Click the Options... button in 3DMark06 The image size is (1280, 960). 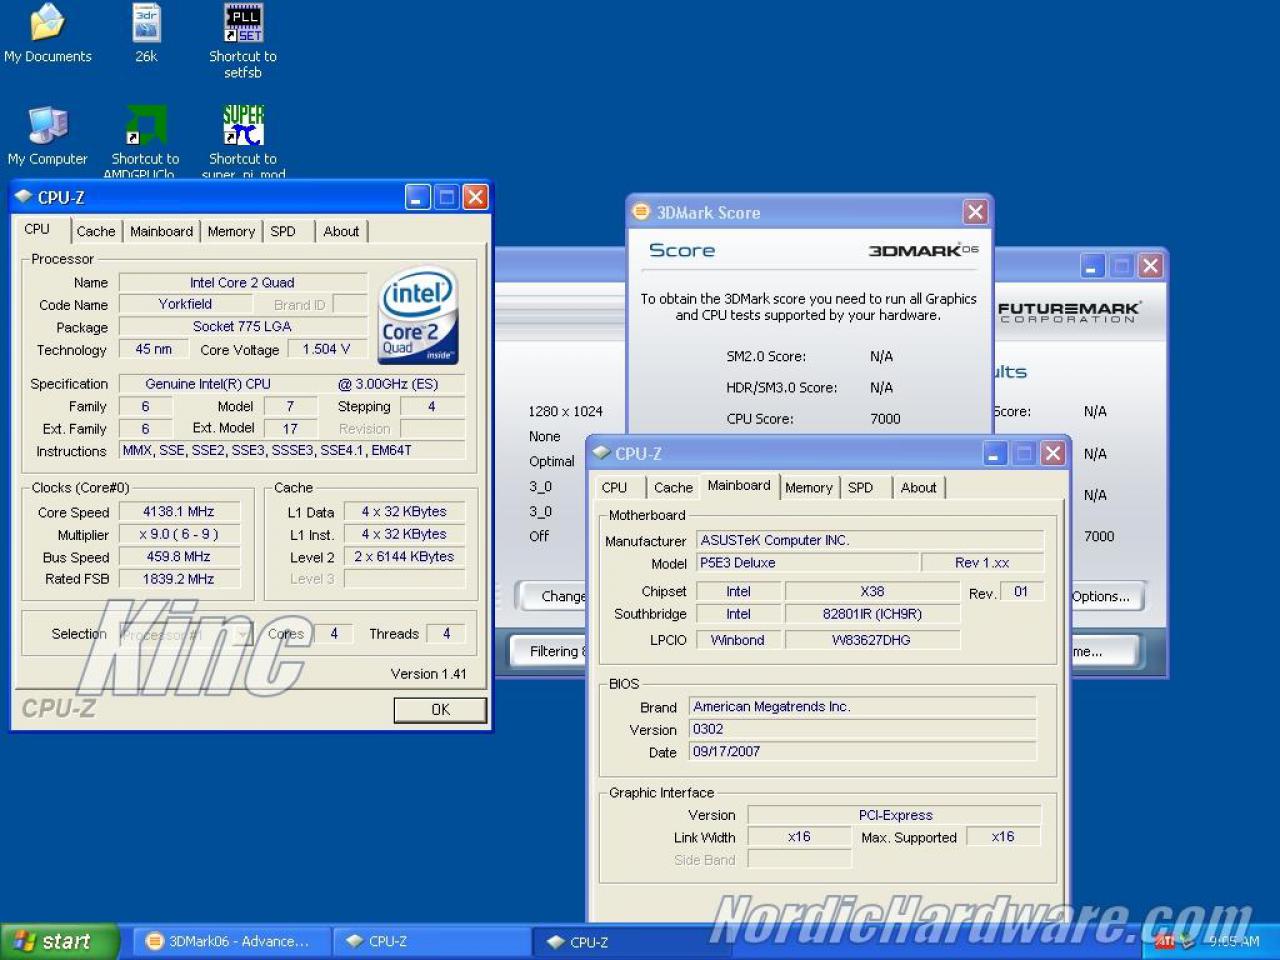click(1104, 596)
